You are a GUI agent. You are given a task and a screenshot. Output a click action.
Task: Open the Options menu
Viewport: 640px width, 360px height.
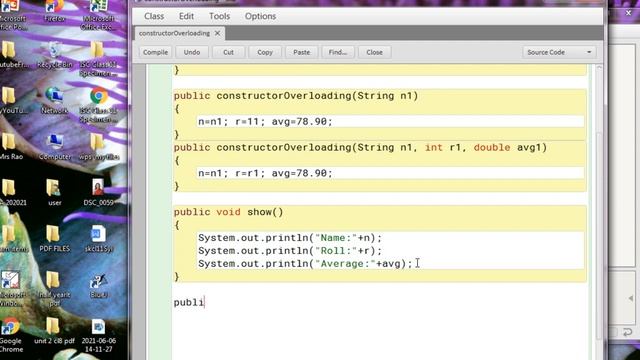(x=260, y=16)
